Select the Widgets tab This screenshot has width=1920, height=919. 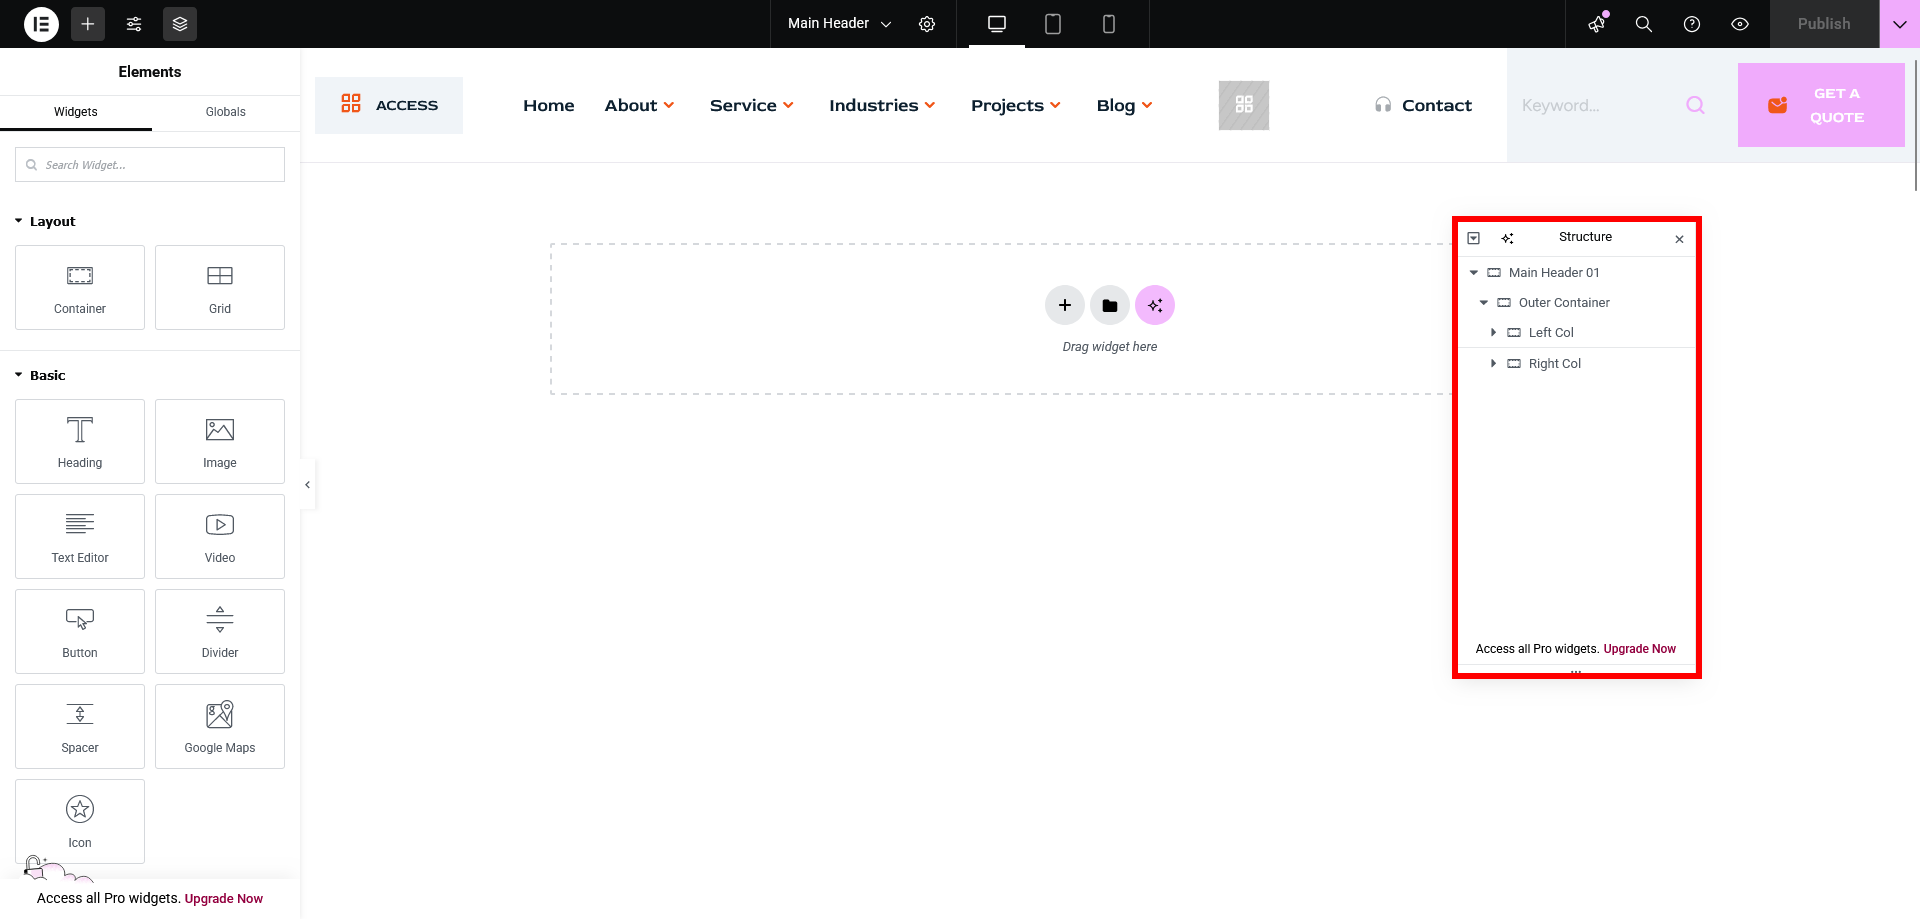[76, 112]
